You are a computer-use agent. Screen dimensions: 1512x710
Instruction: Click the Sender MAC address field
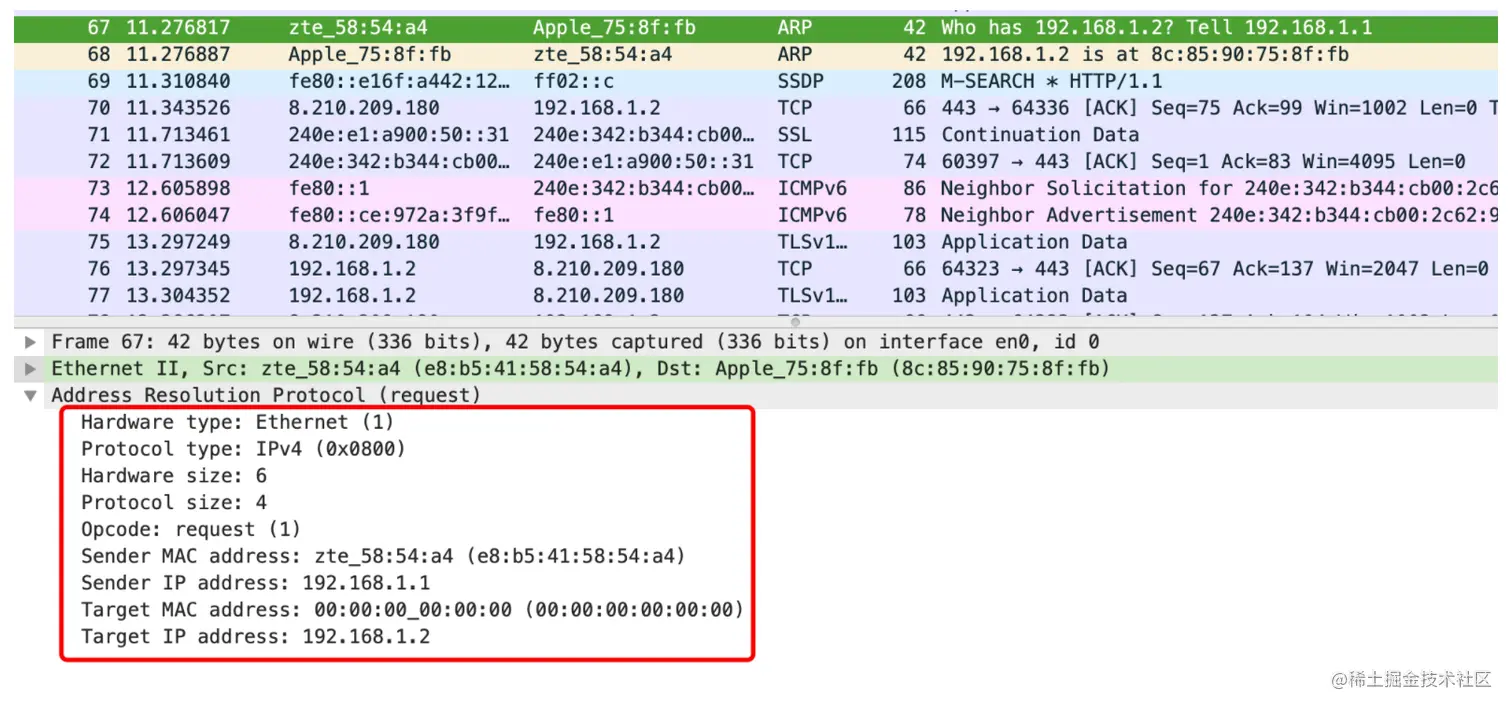coord(383,556)
